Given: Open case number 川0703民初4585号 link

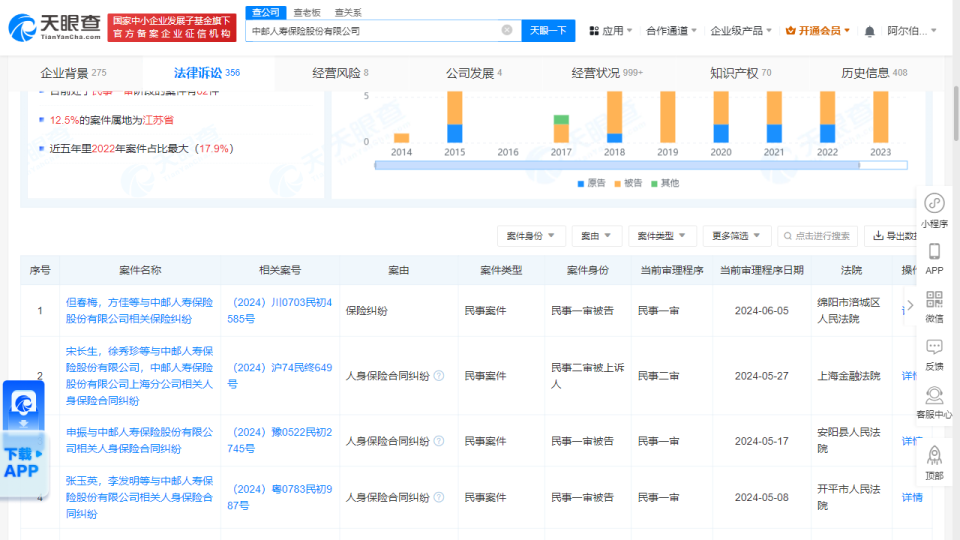Looking at the screenshot, I should [x=280, y=310].
